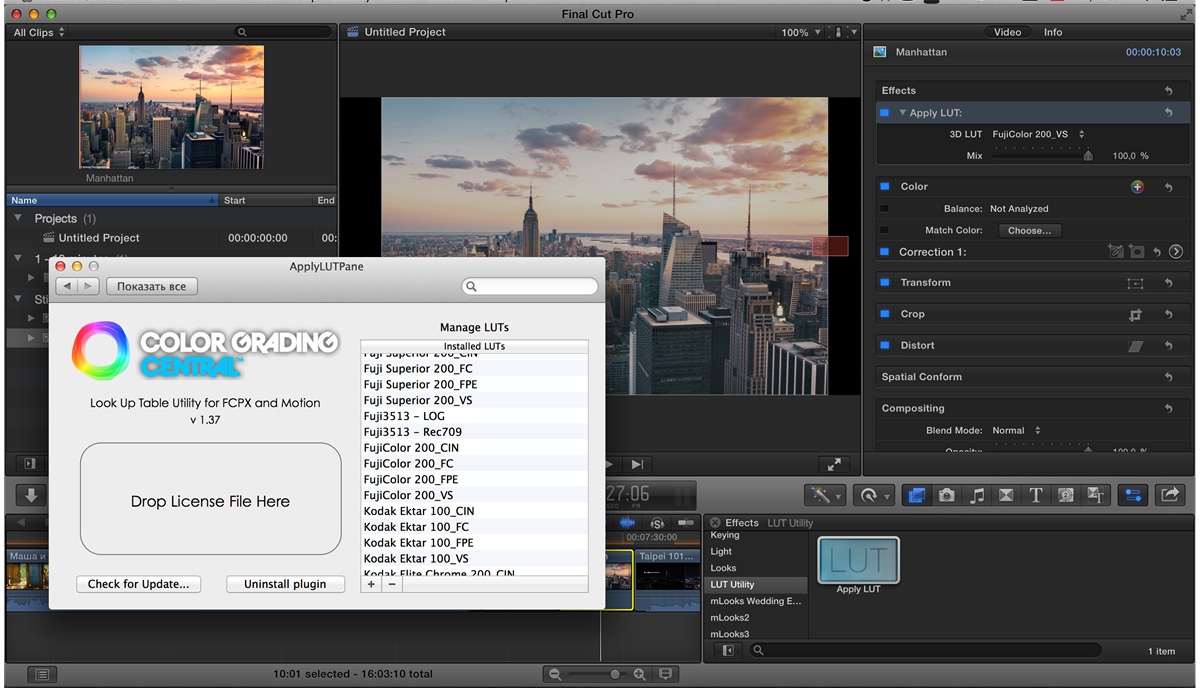This screenshot has height=688, width=1200.
Task: Open the Music and Sound browser
Action: 976,495
